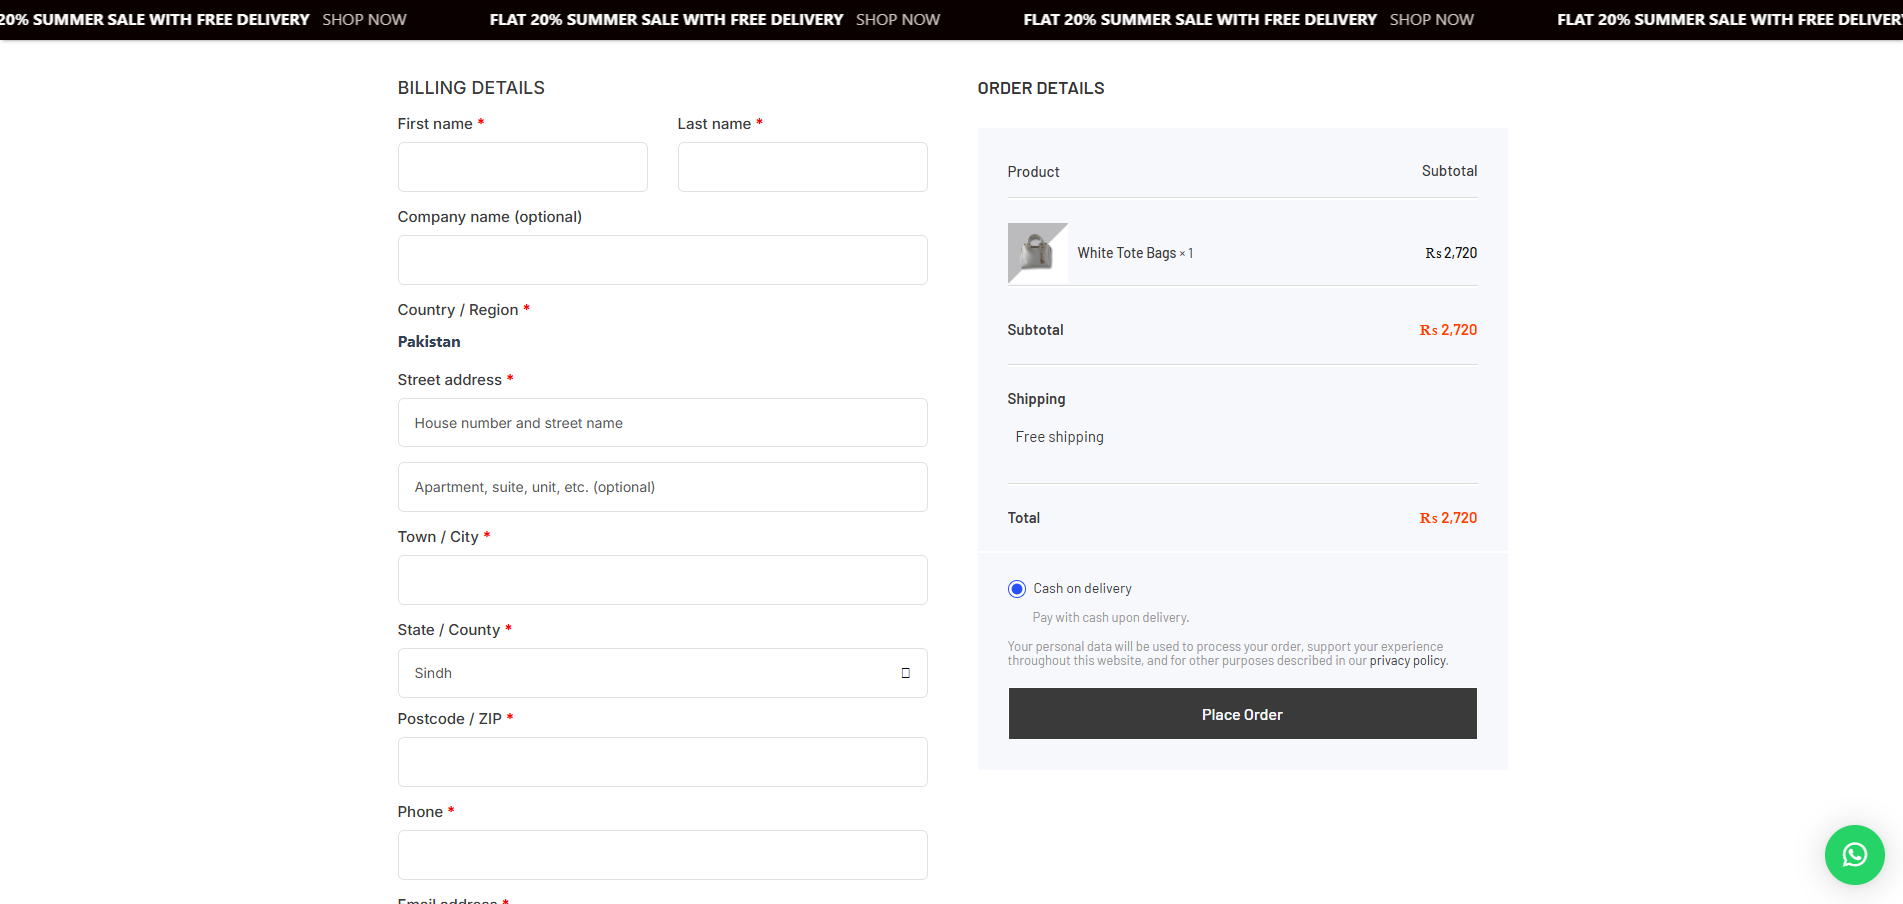Click the First name input field
1903x904 pixels.
522,167
